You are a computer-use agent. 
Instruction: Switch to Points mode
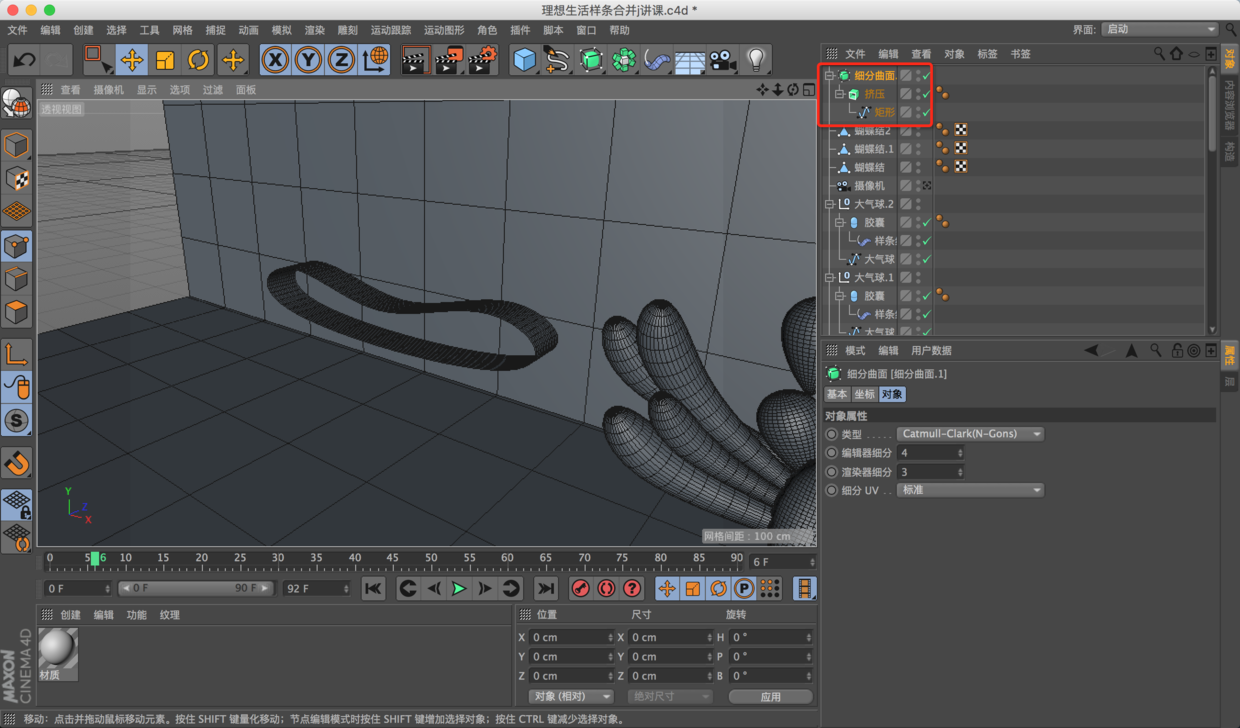pos(16,245)
